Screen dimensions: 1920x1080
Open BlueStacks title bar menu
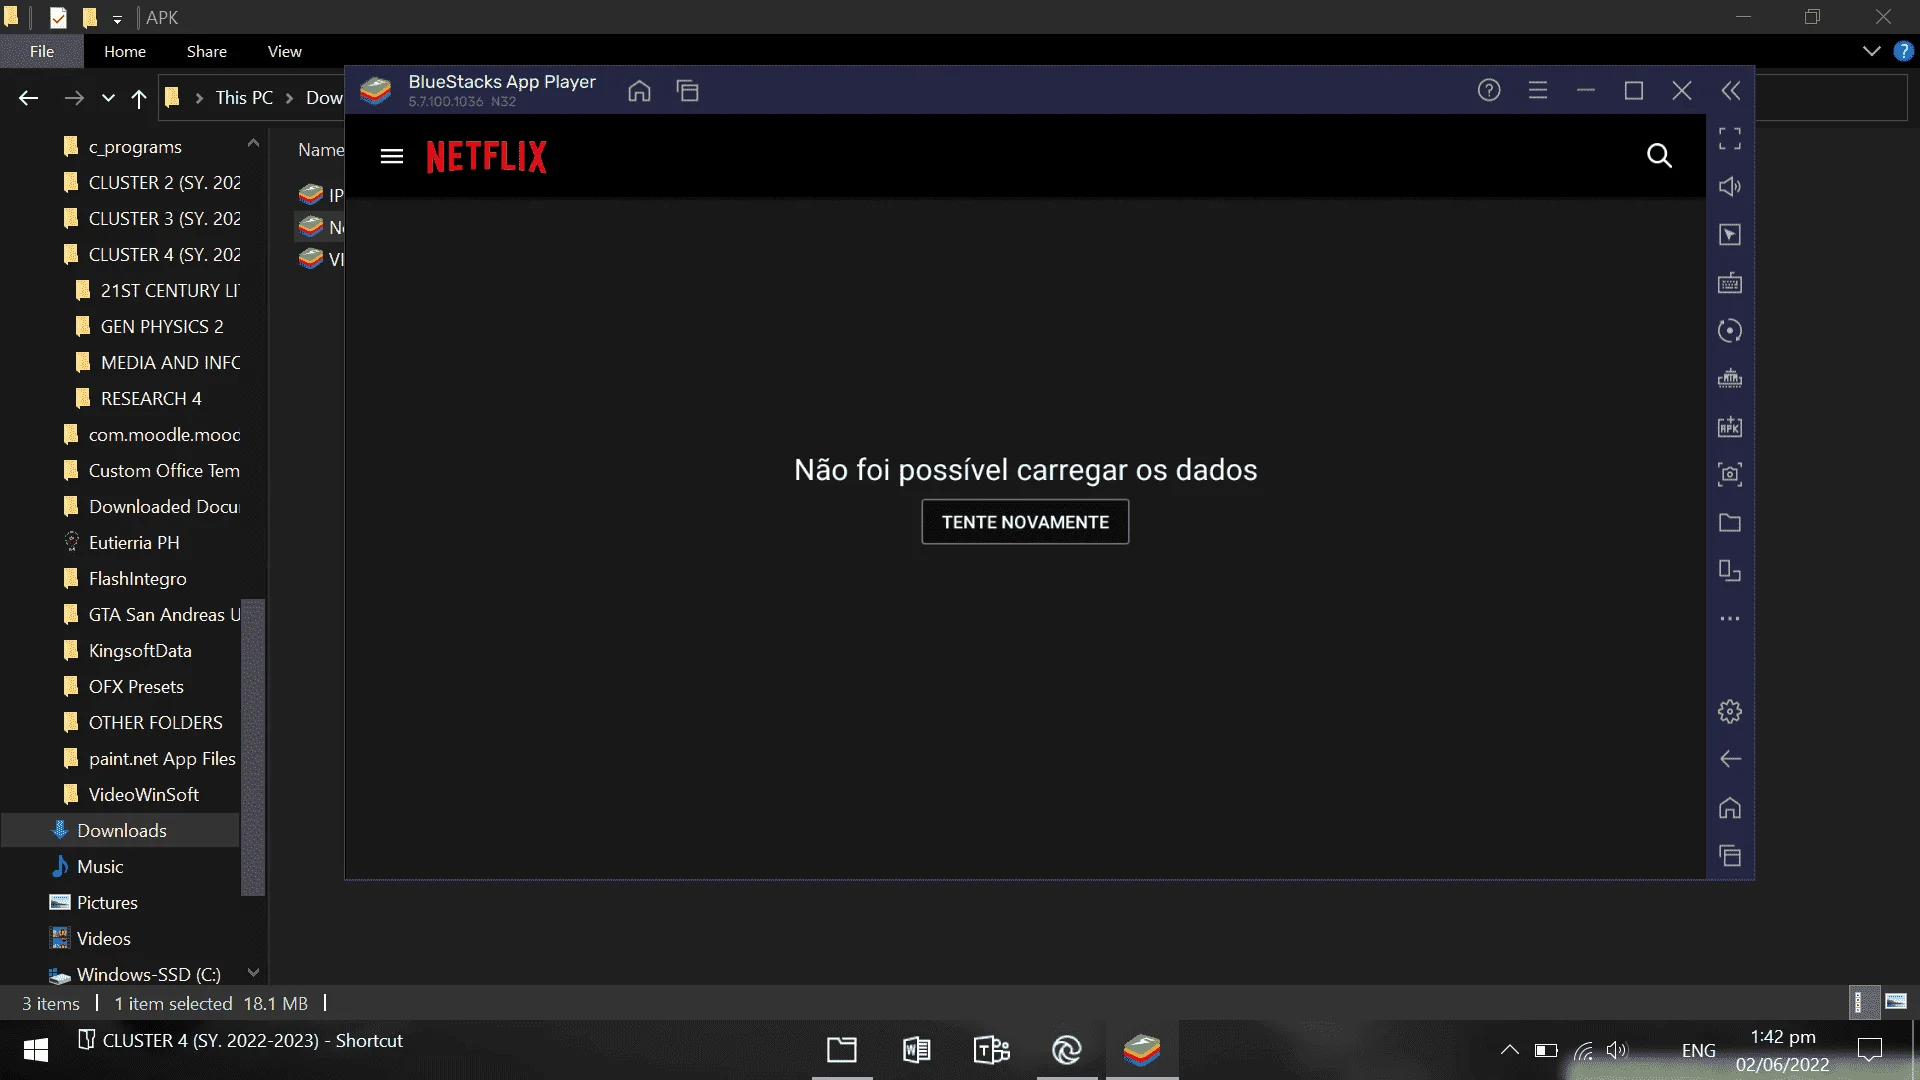tap(1538, 91)
